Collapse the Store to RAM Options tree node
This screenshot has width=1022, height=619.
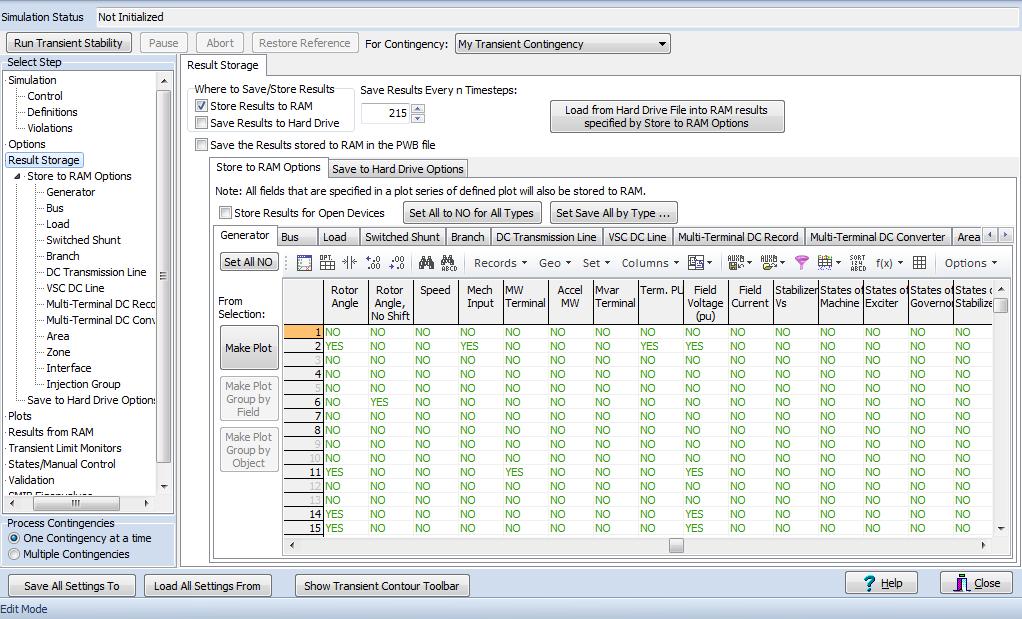pos(17,176)
